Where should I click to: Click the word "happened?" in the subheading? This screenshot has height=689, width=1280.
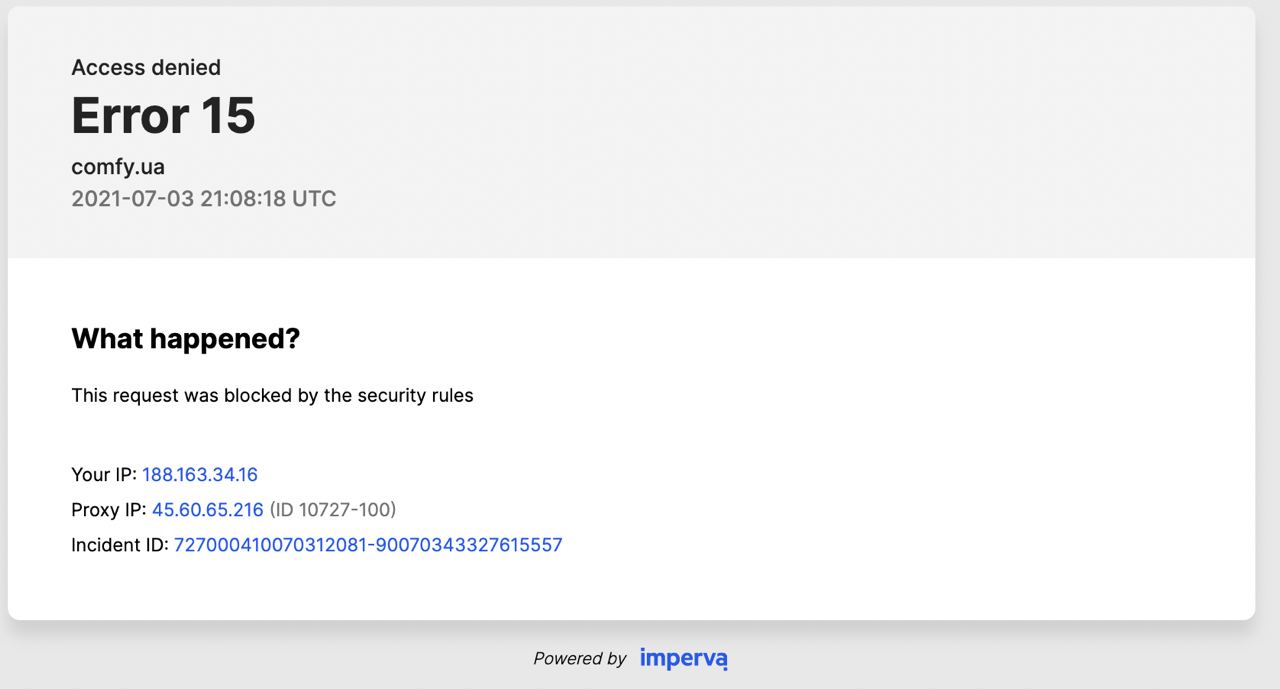(225, 339)
